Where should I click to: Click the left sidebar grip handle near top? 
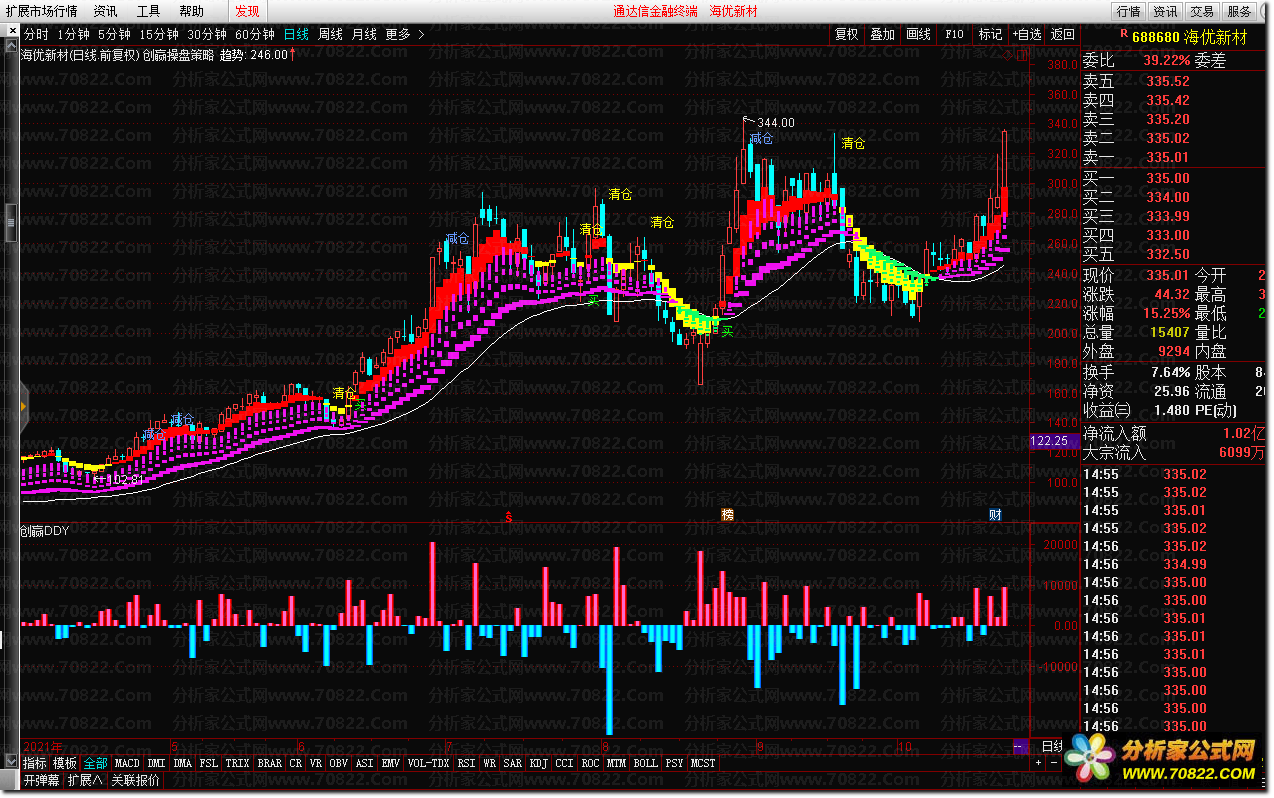[x=12, y=222]
